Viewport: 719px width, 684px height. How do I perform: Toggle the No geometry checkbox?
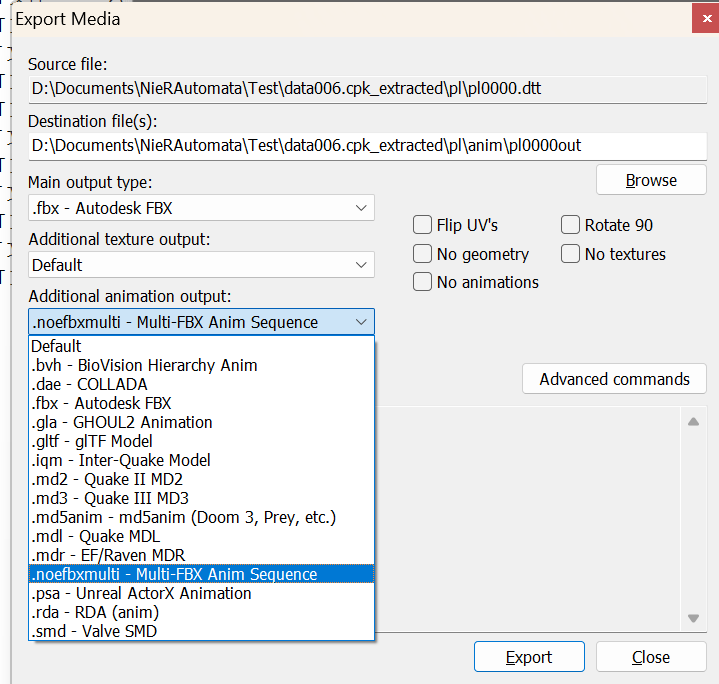click(422, 254)
